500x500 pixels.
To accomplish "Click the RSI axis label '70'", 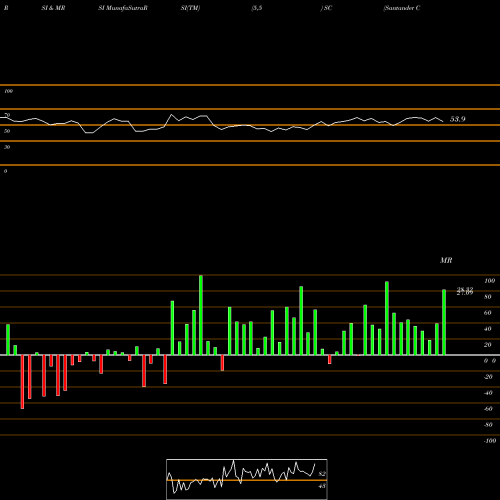I will pyautogui.click(x=7, y=115).
